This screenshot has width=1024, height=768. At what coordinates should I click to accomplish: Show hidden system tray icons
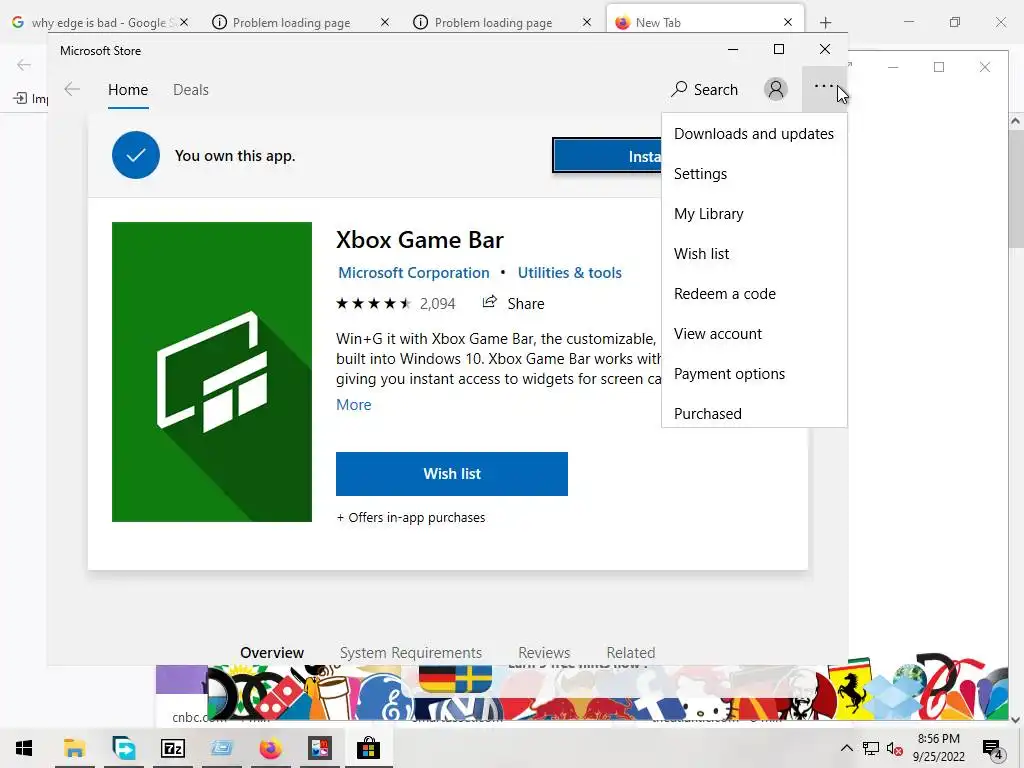(x=846, y=748)
